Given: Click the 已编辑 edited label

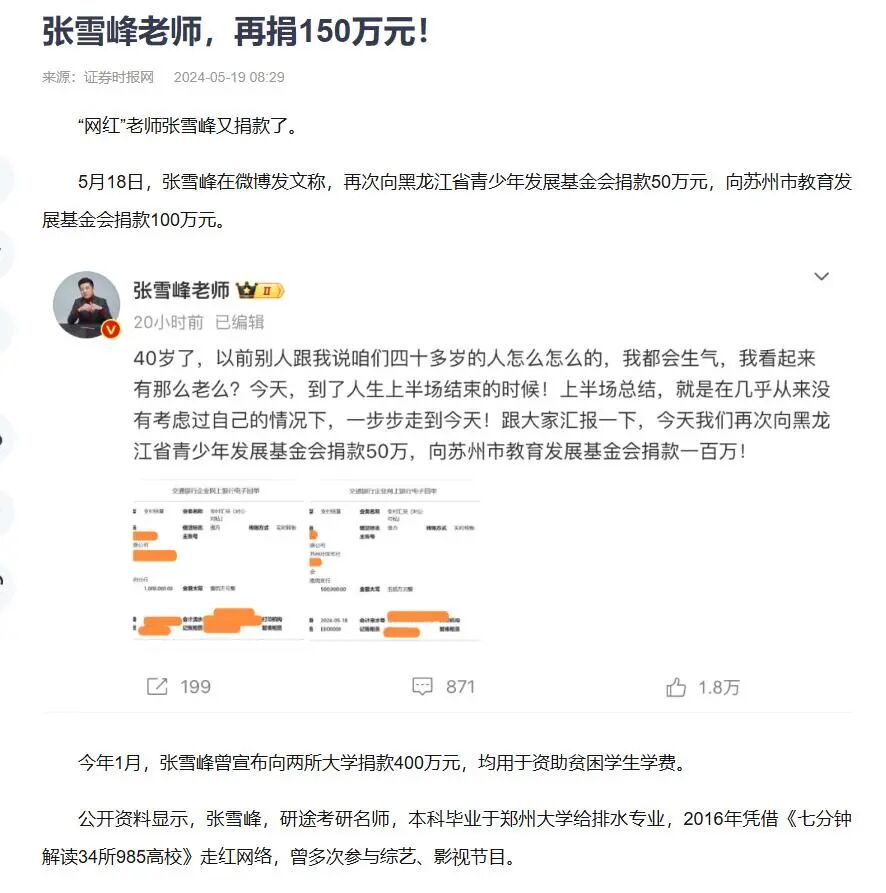Looking at the screenshot, I should click(240, 322).
